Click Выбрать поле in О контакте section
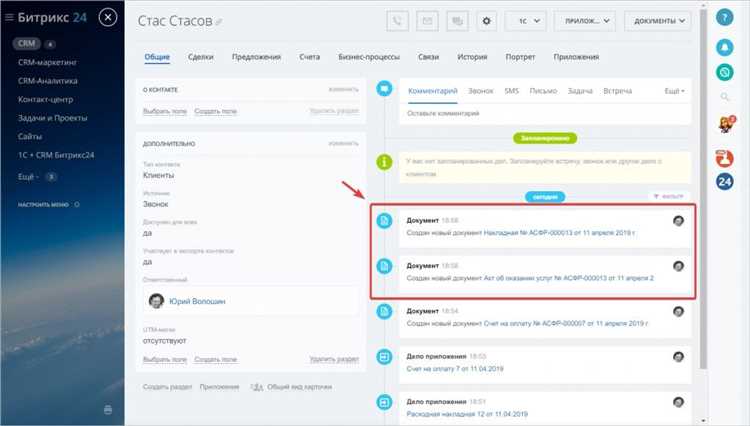750x426 pixels. tap(165, 111)
